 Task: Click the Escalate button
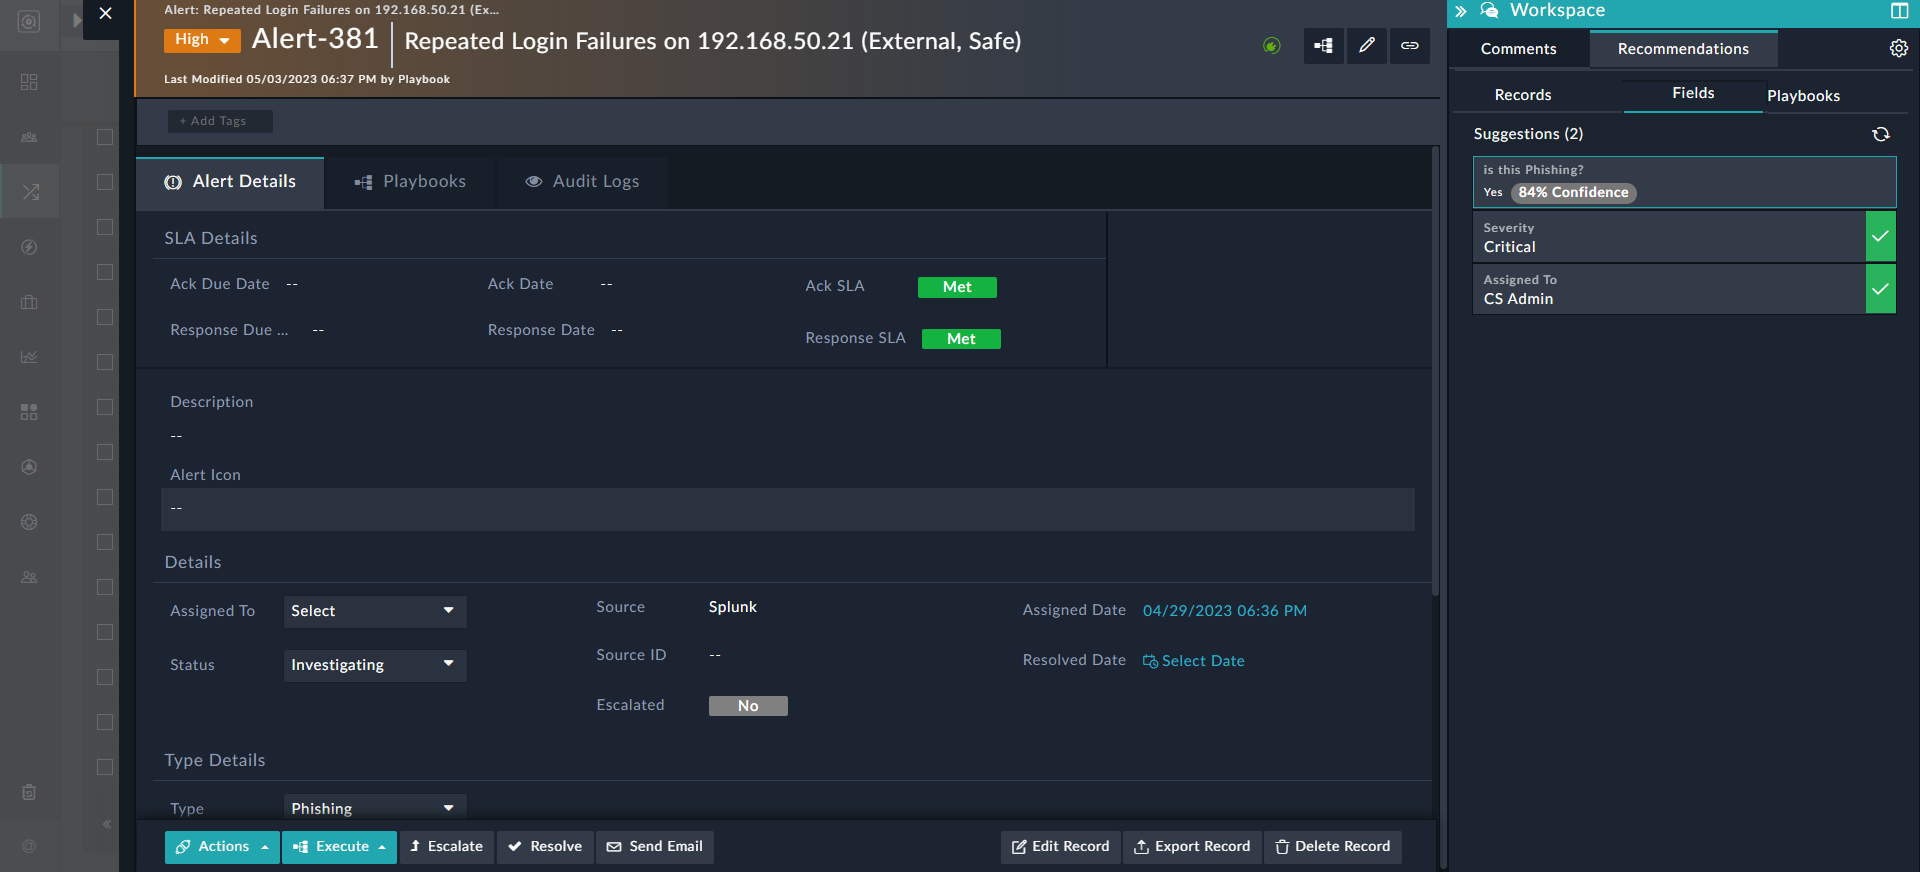click(446, 847)
